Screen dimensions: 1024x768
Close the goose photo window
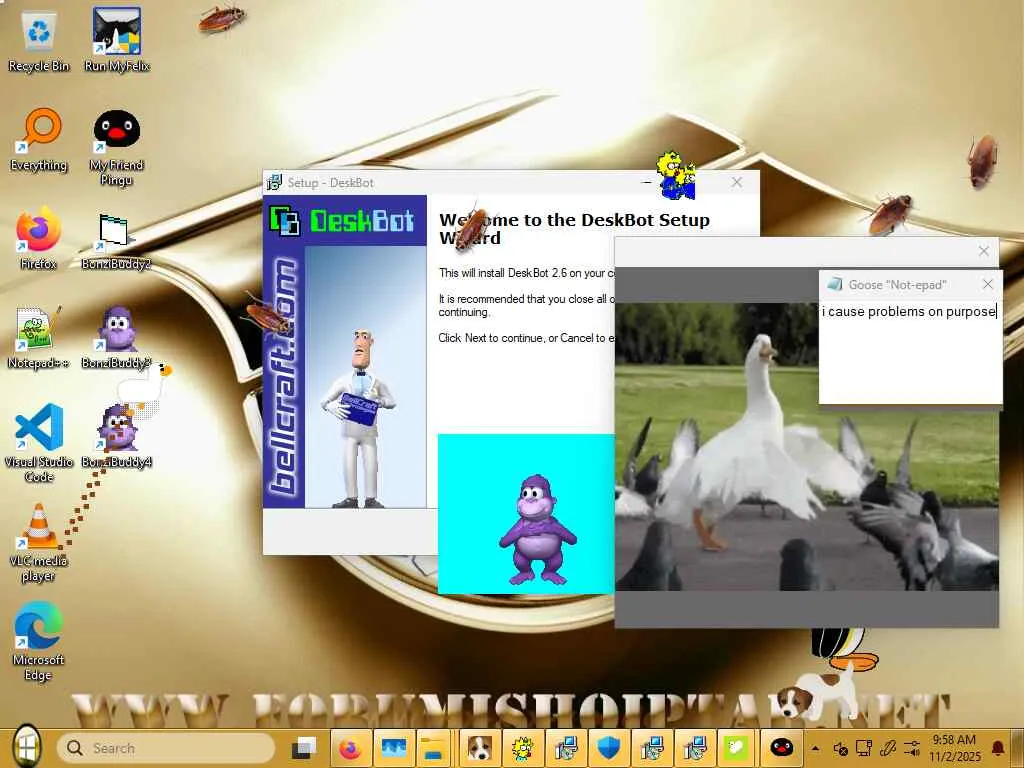(984, 251)
